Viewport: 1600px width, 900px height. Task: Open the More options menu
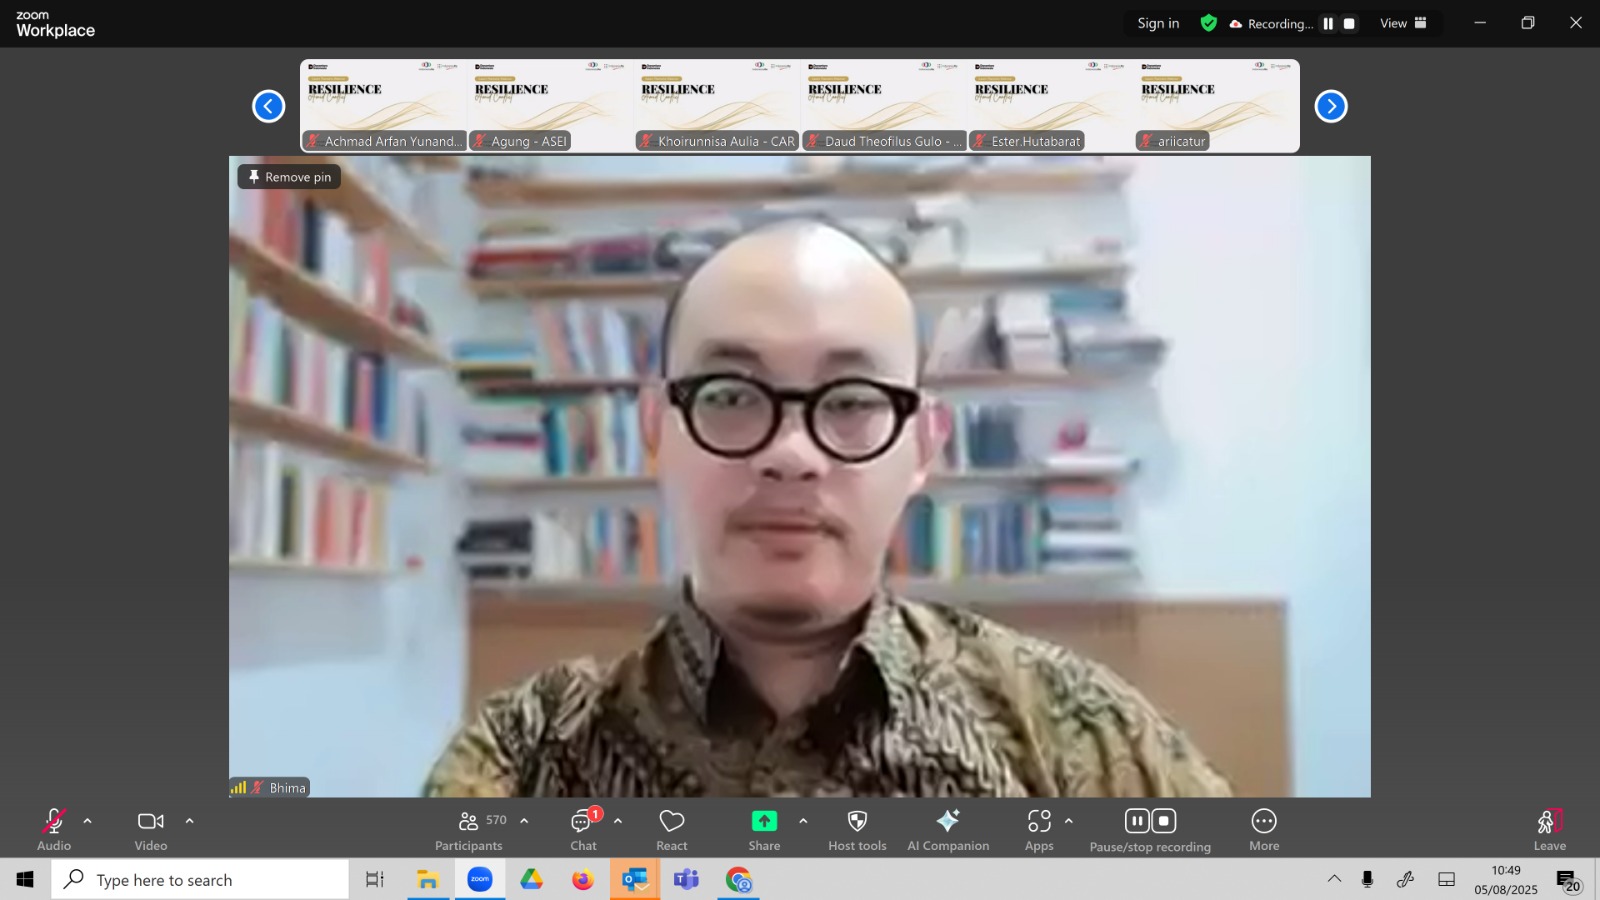click(1264, 830)
